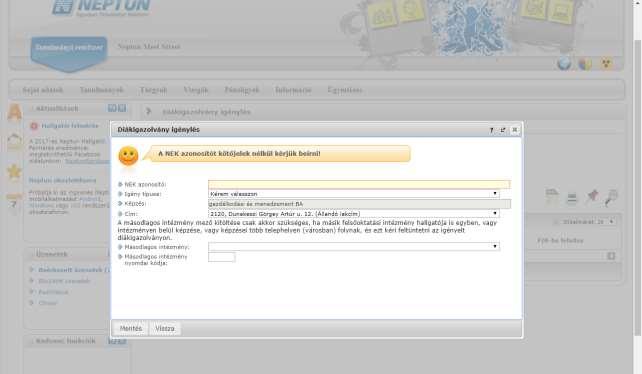Click the Diákigazolvány igénylés breadcrumb arrow
642x374 pixels.
149,111
